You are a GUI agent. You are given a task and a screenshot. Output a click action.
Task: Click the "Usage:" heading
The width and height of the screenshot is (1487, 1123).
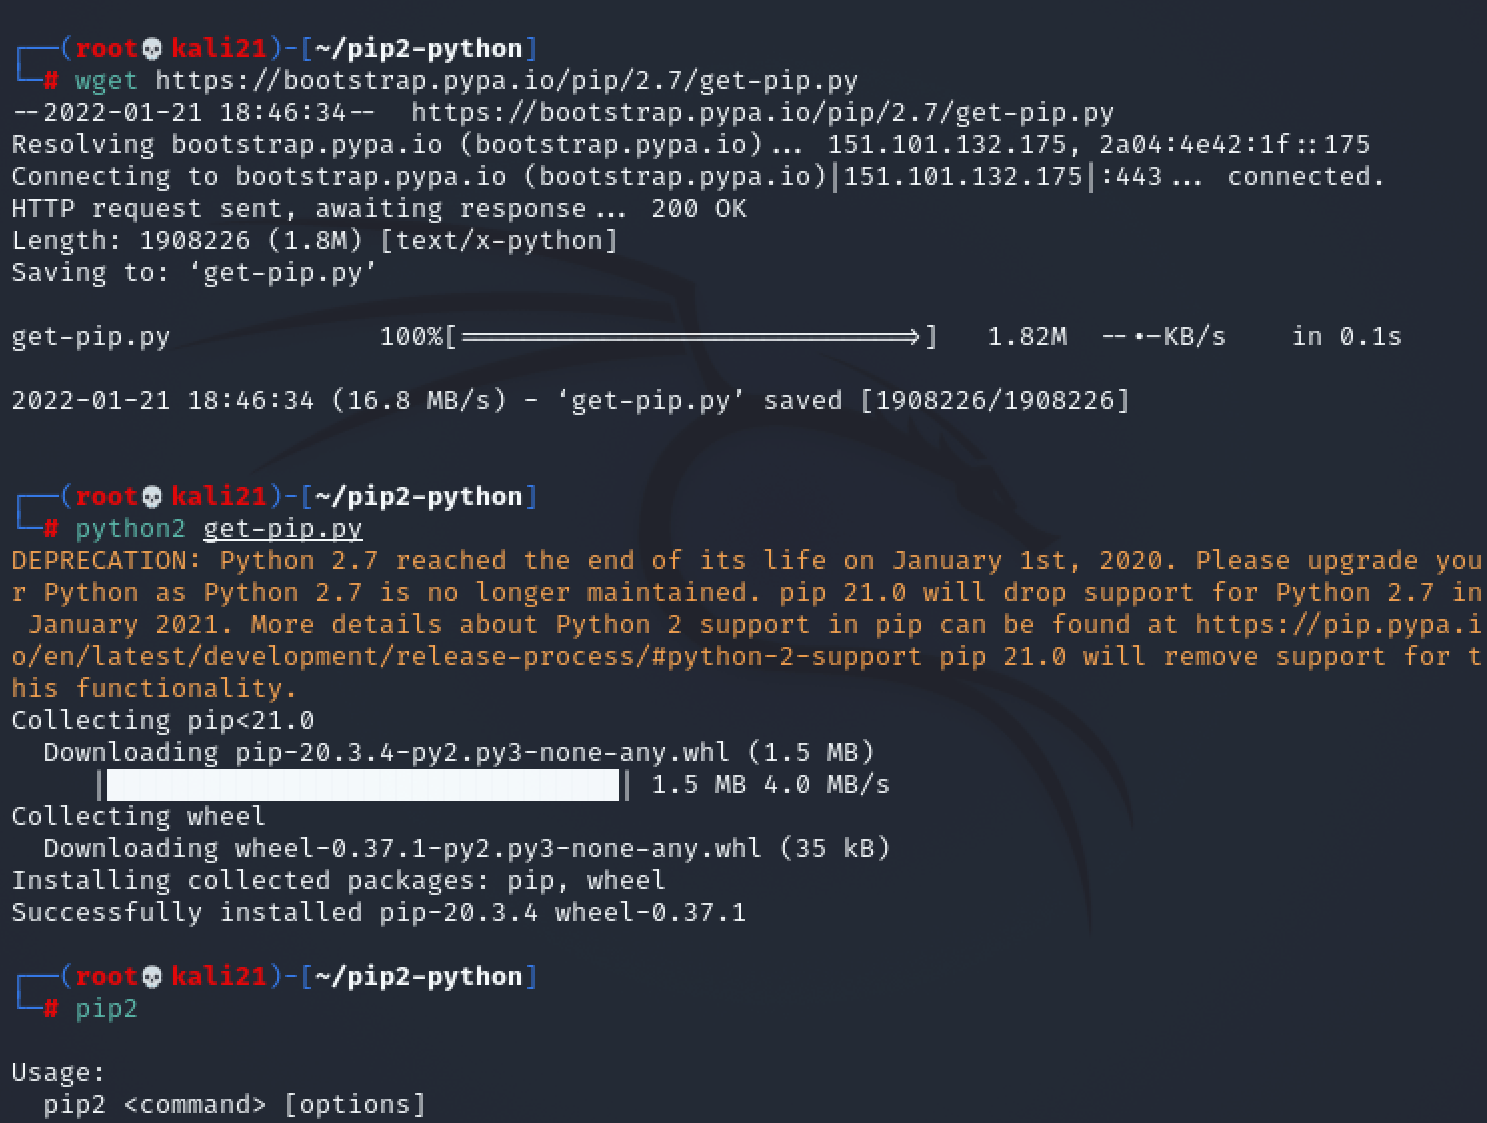[58, 1073]
